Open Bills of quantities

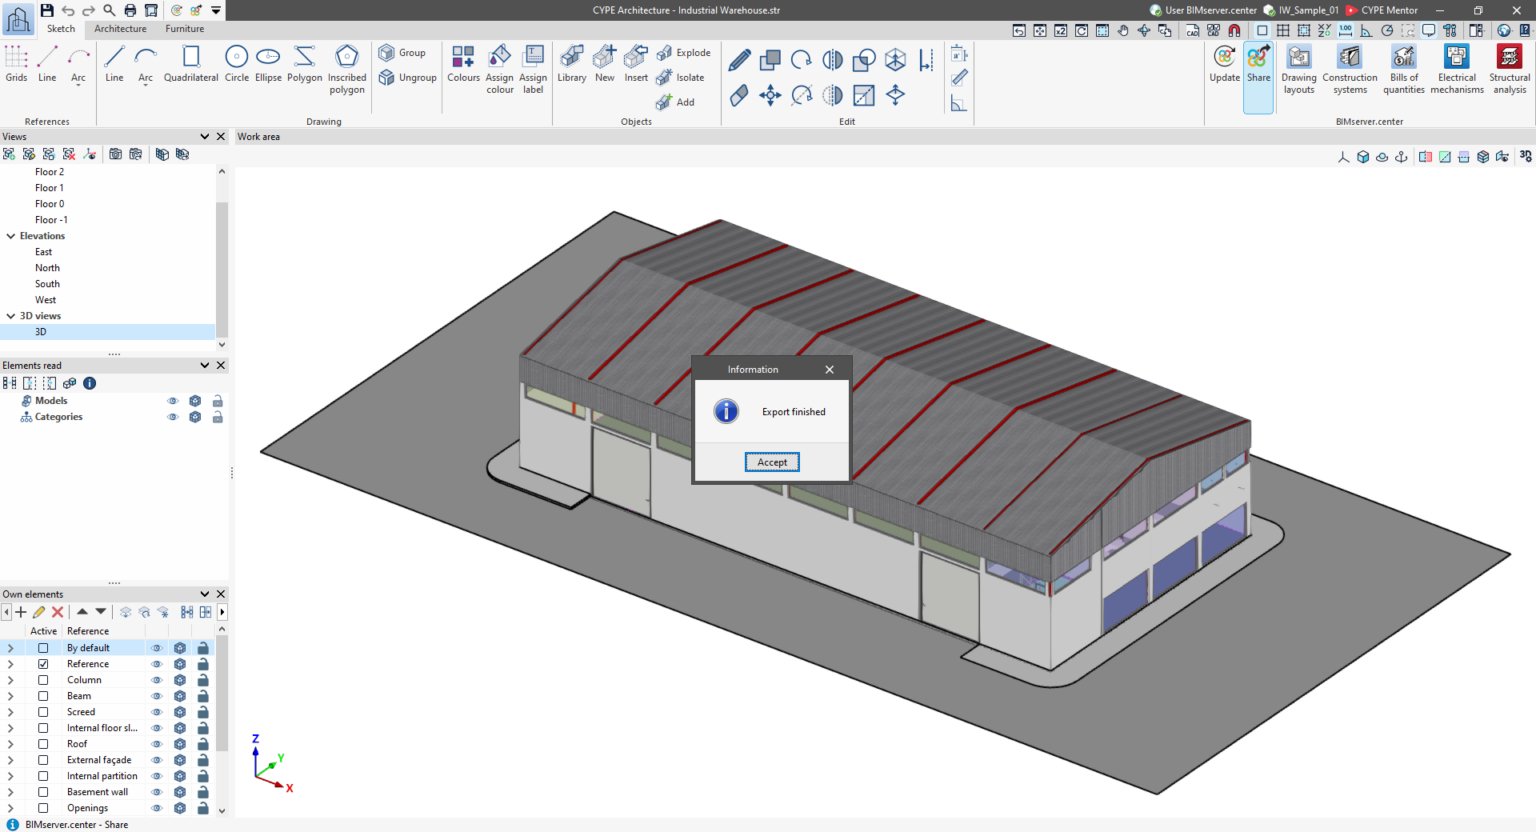point(1404,69)
